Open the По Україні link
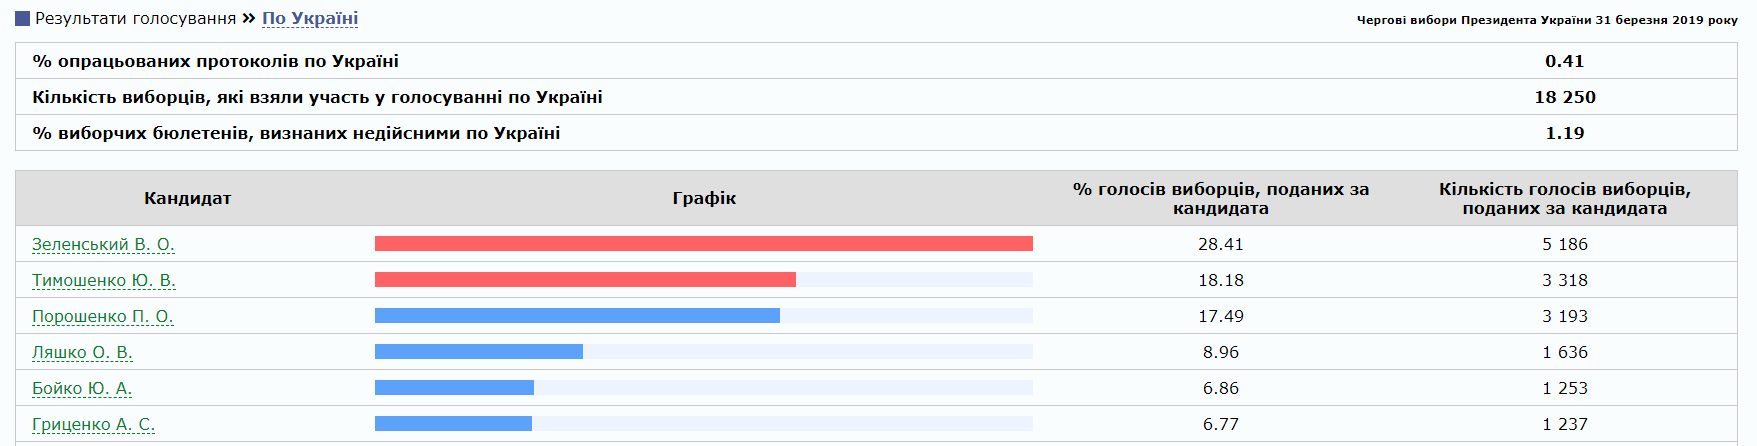The image size is (1757, 446). click(310, 18)
